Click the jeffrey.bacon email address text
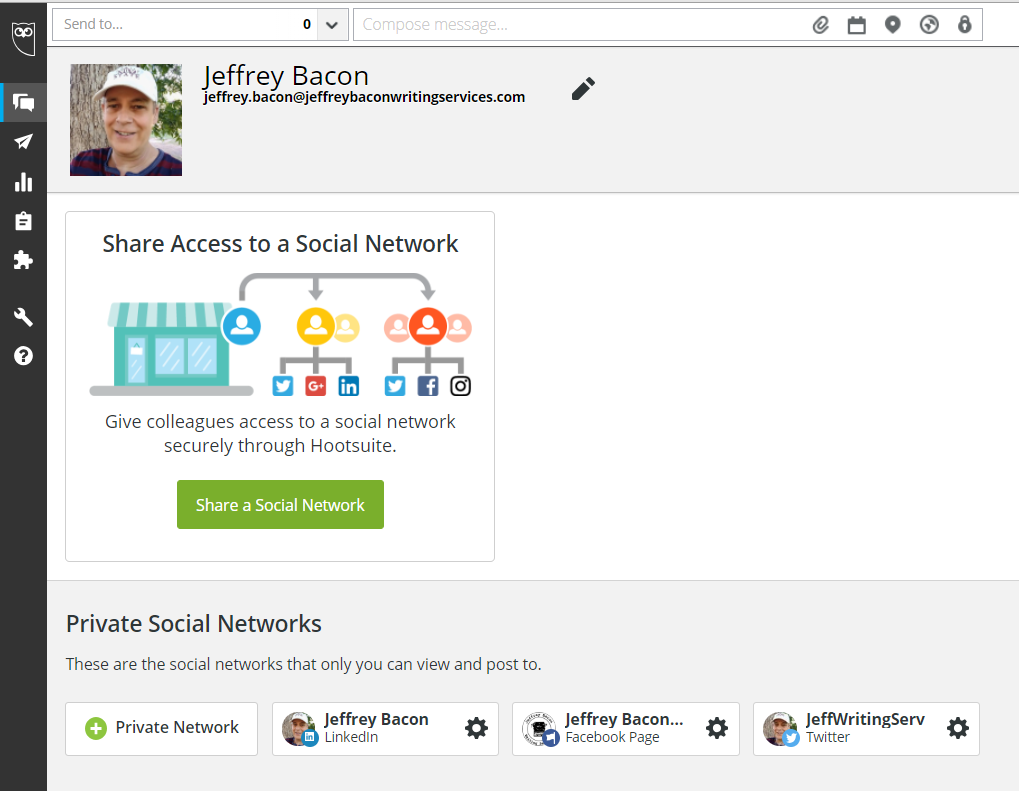 click(364, 97)
